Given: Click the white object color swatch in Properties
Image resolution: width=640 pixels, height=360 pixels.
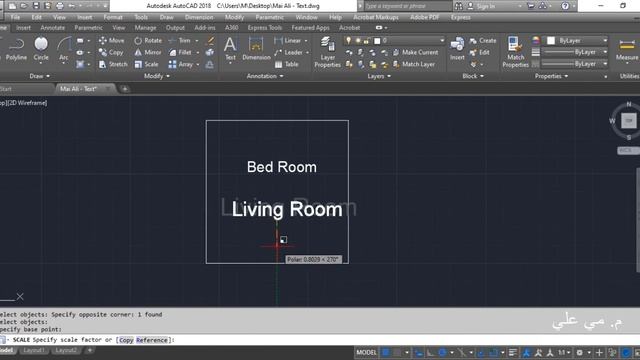Looking at the screenshot, I should pos(551,40).
